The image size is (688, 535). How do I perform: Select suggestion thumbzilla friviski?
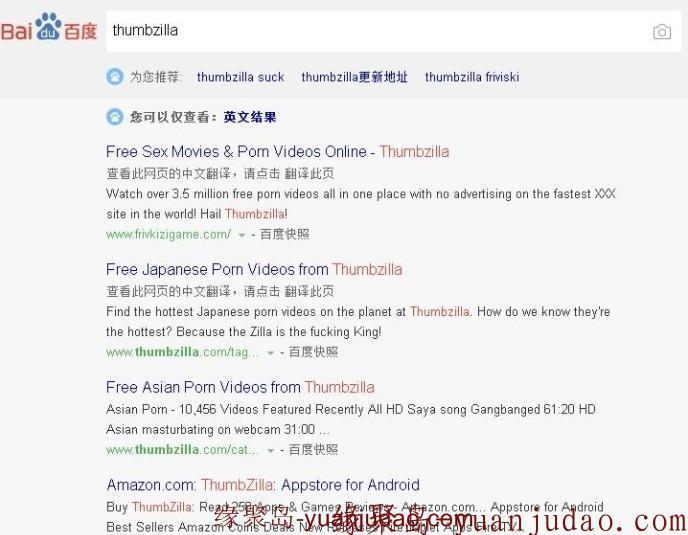(x=472, y=77)
